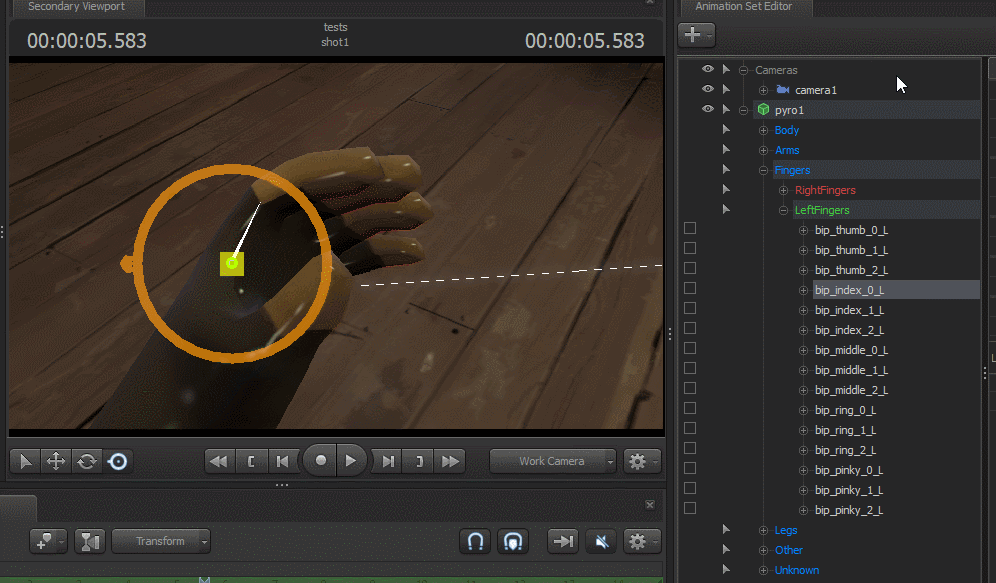
Task: Open the Transform dropdown
Action: click(161, 541)
